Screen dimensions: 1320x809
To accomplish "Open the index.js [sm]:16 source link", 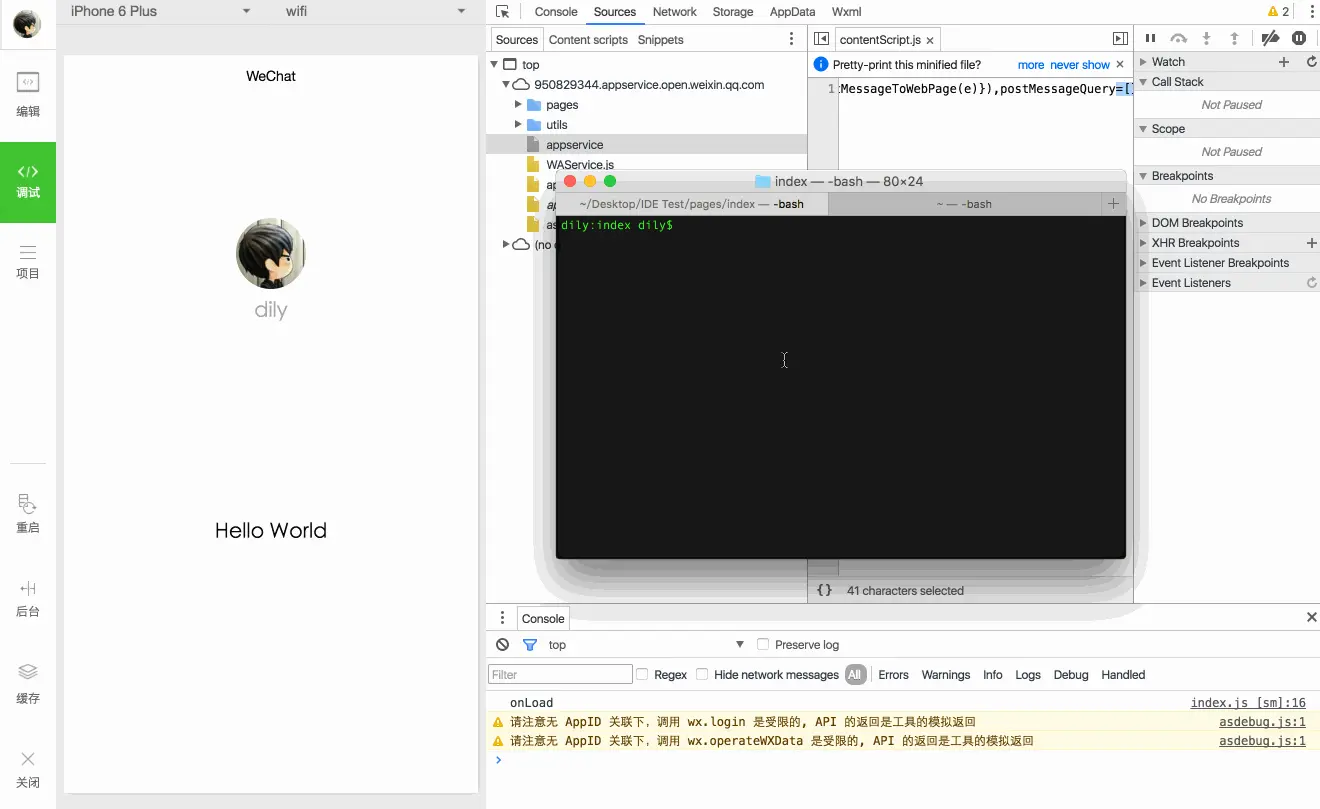I will (1248, 703).
